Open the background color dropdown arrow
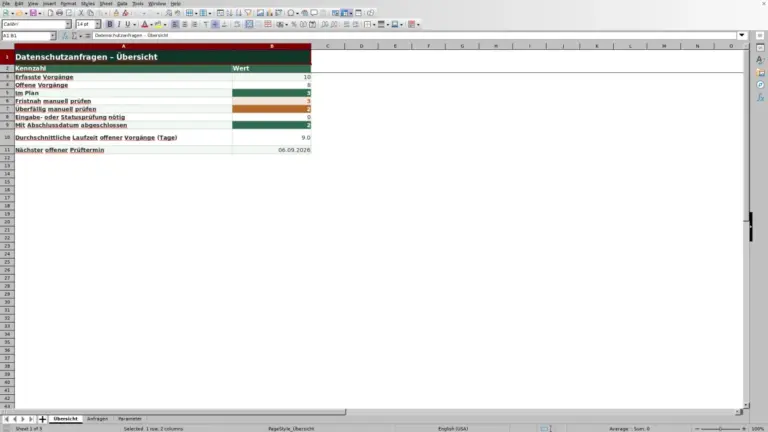Screen dimensions: 768x432 [x=165, y=24]
